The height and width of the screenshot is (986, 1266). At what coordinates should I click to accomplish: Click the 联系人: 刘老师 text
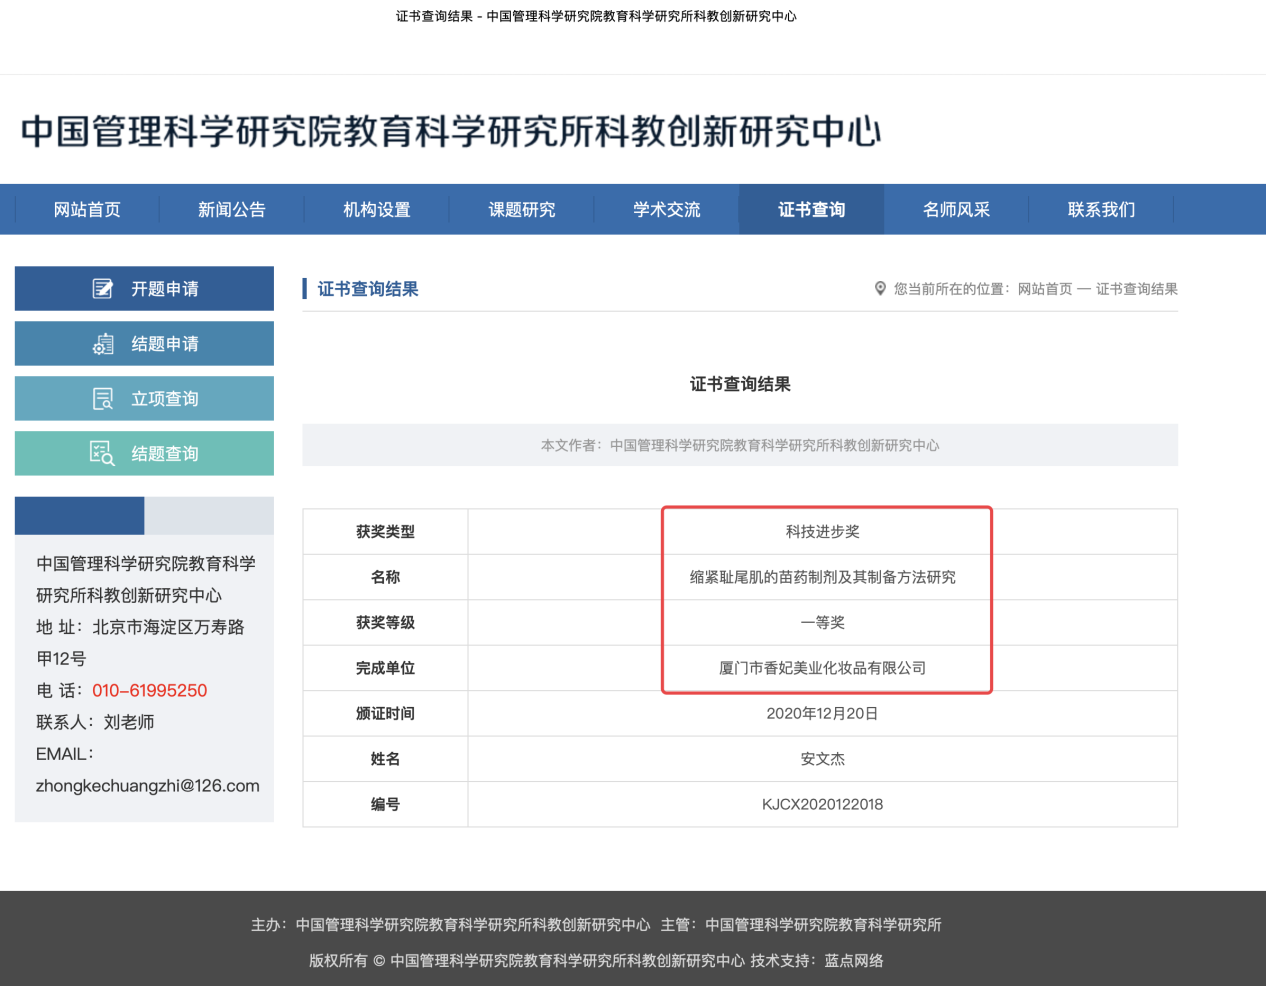[x=95, y=722]
